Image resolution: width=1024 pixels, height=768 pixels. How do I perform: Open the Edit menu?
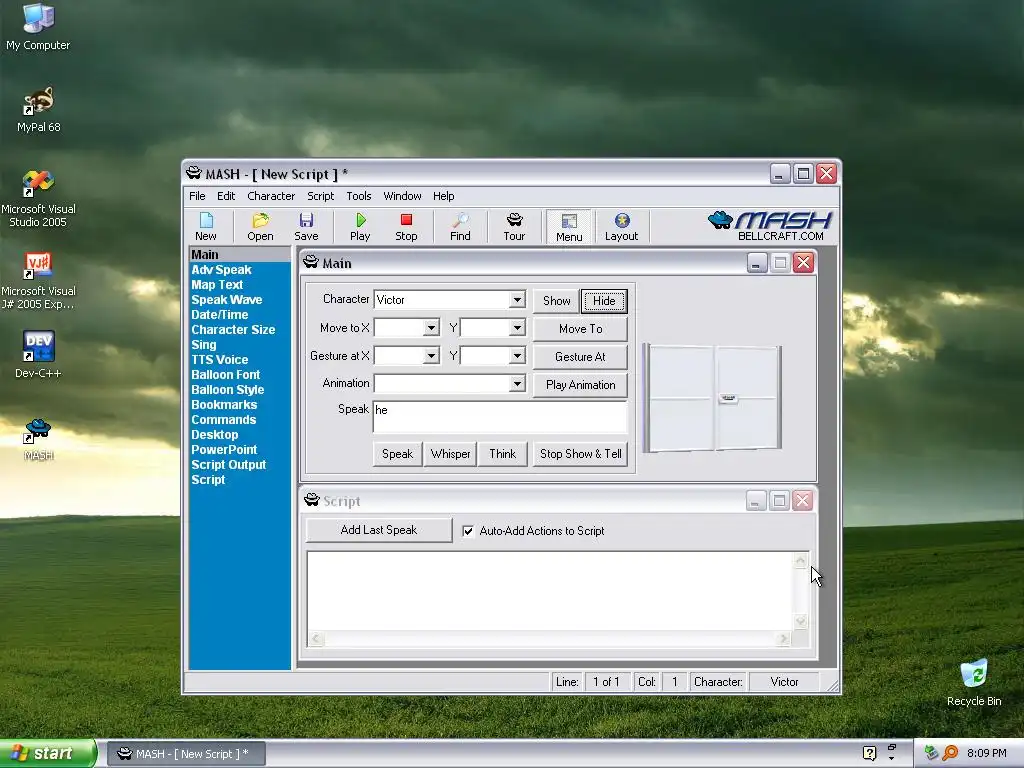(226, 196)
